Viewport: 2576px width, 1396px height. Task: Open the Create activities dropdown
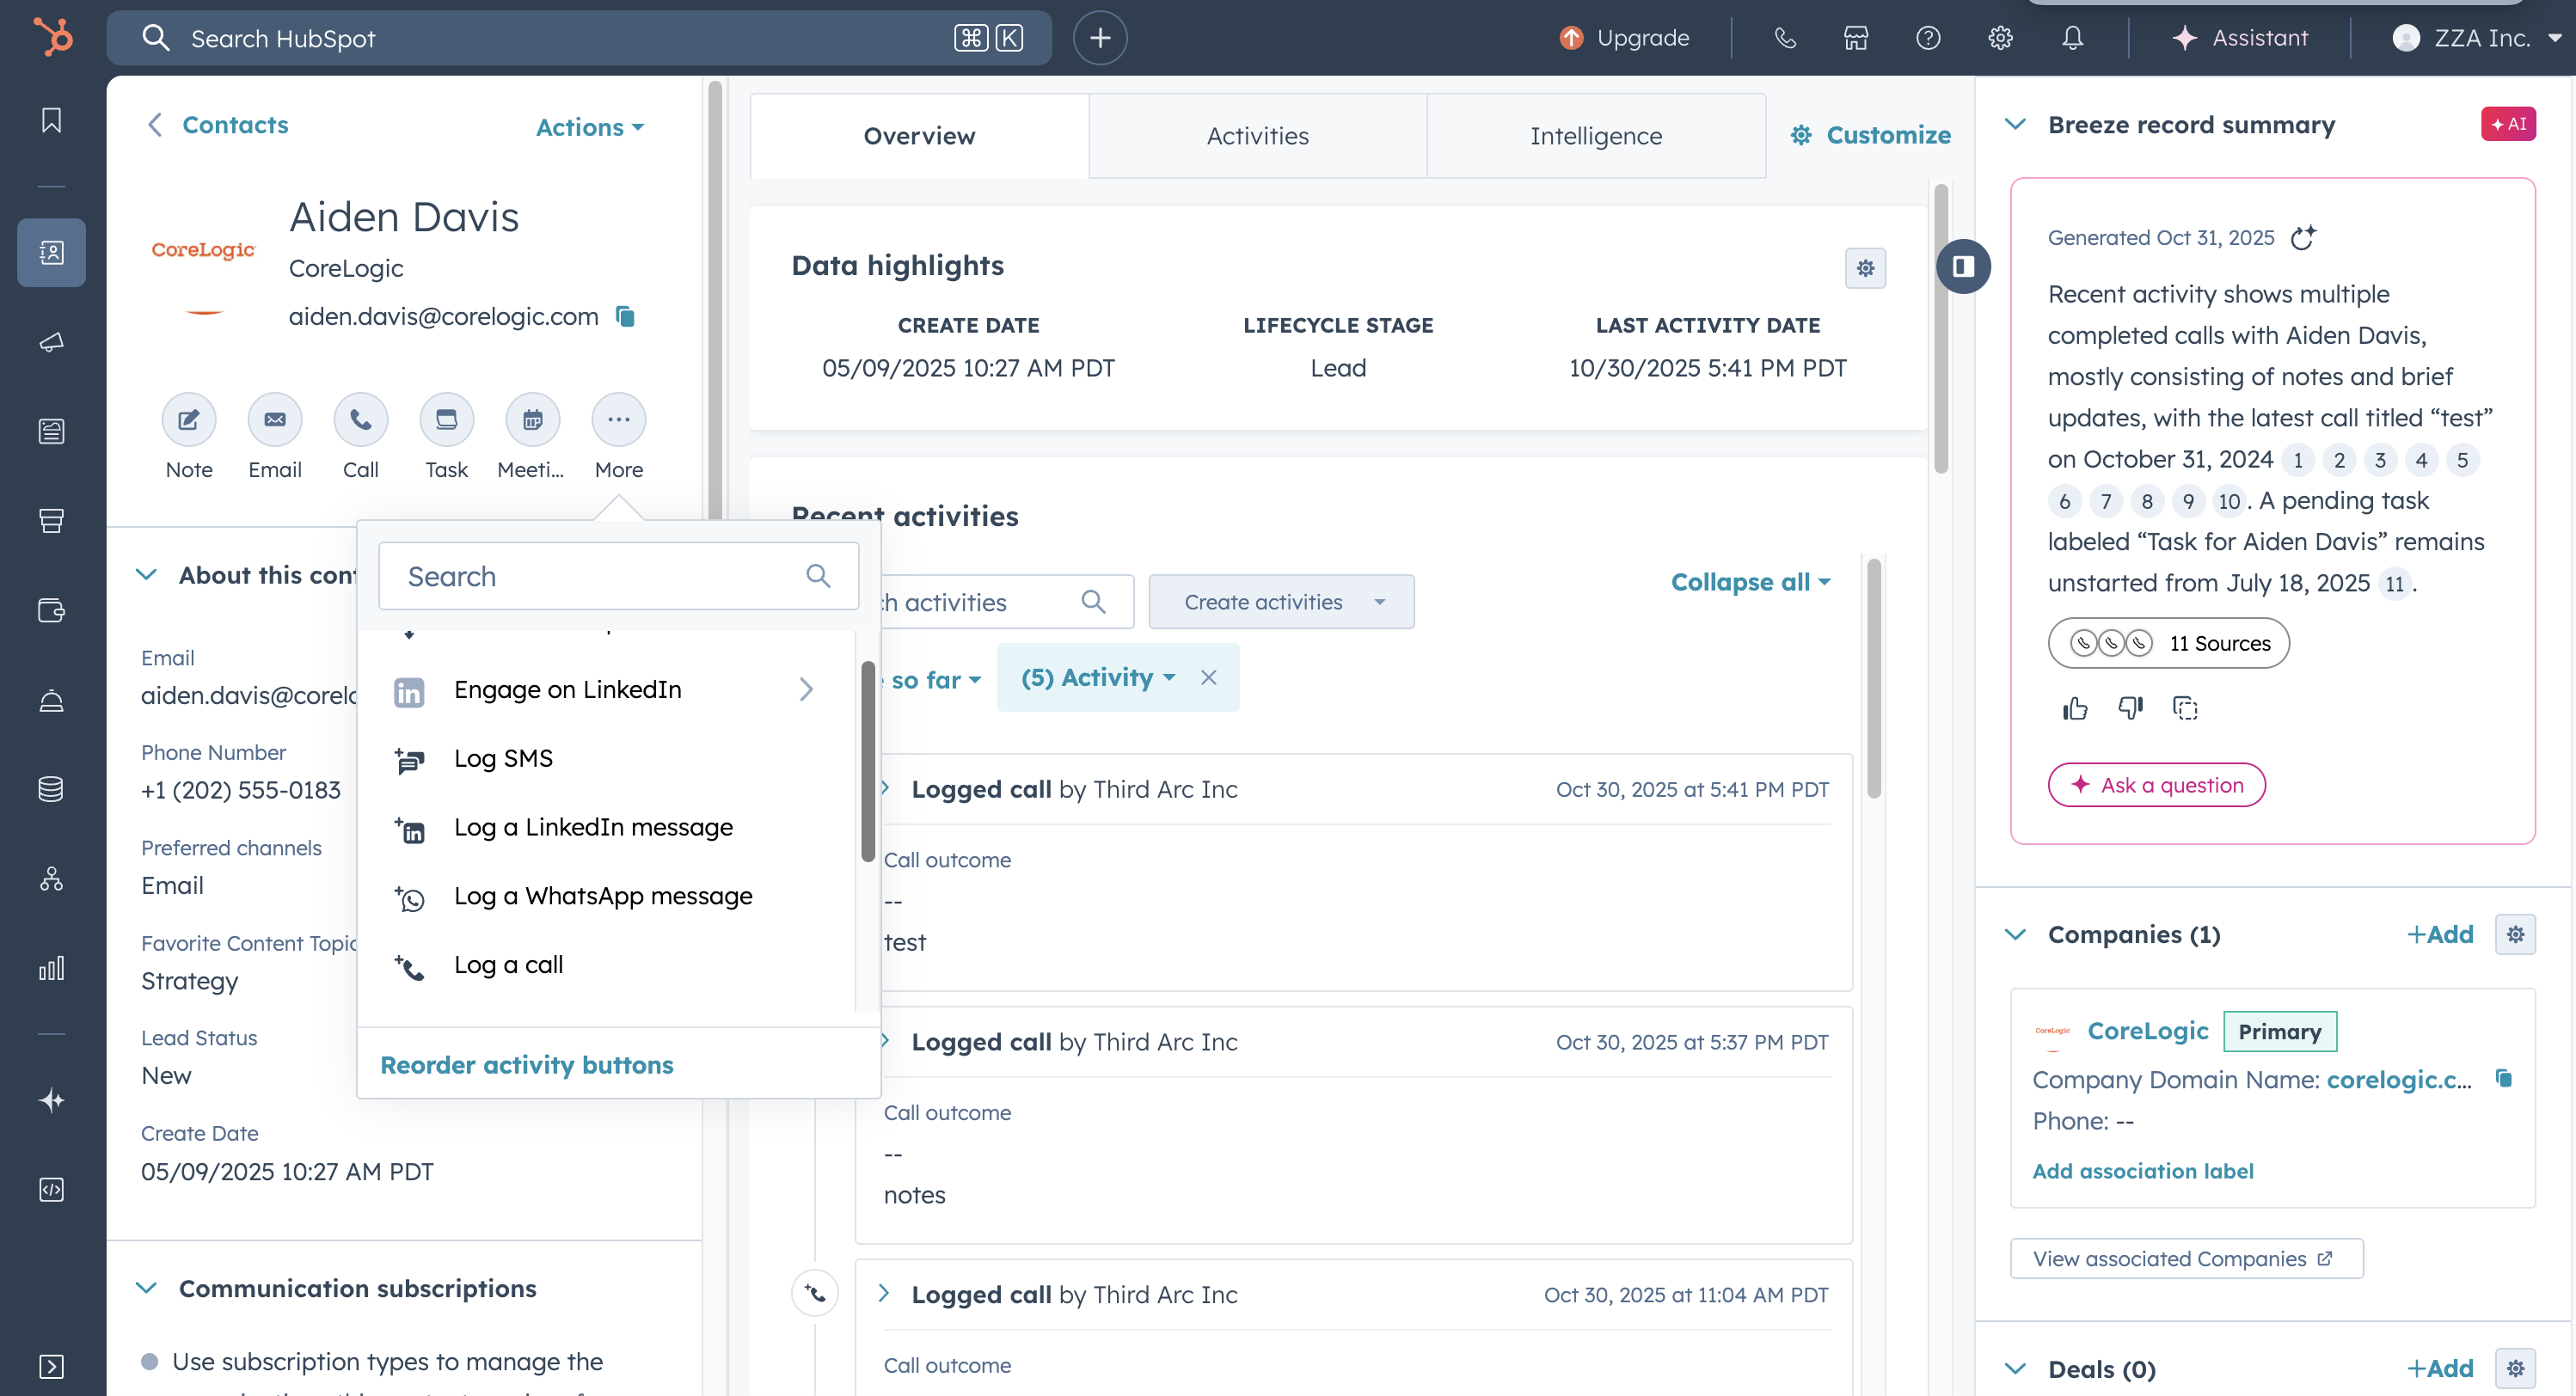pos(1281,602)
